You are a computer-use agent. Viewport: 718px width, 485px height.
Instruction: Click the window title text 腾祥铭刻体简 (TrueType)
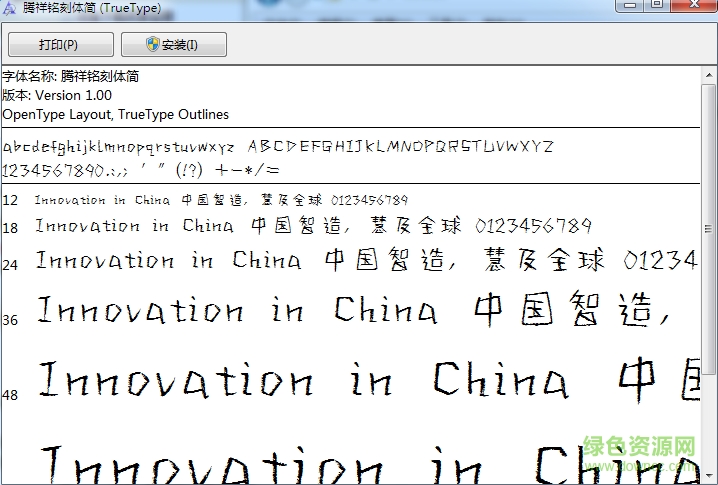click(90, 8)
